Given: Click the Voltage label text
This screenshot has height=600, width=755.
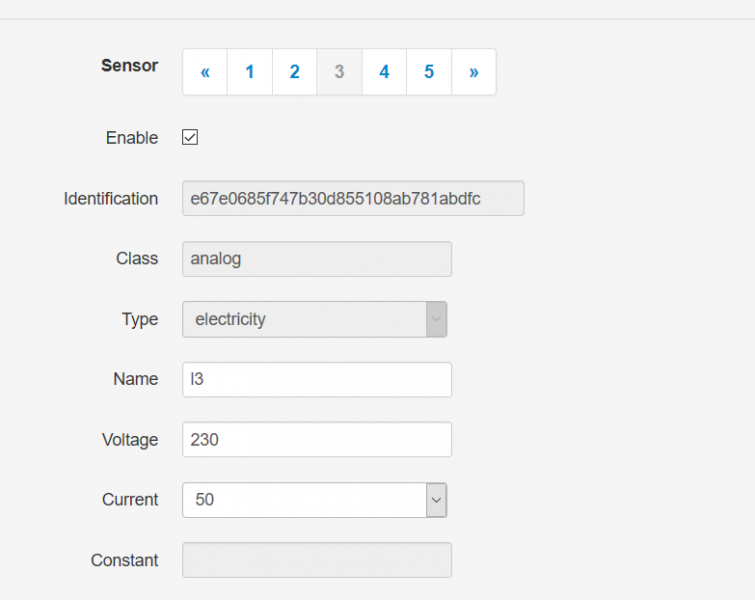Looking at the screenshot, I should pyautogui.click(x=130, y=439).
